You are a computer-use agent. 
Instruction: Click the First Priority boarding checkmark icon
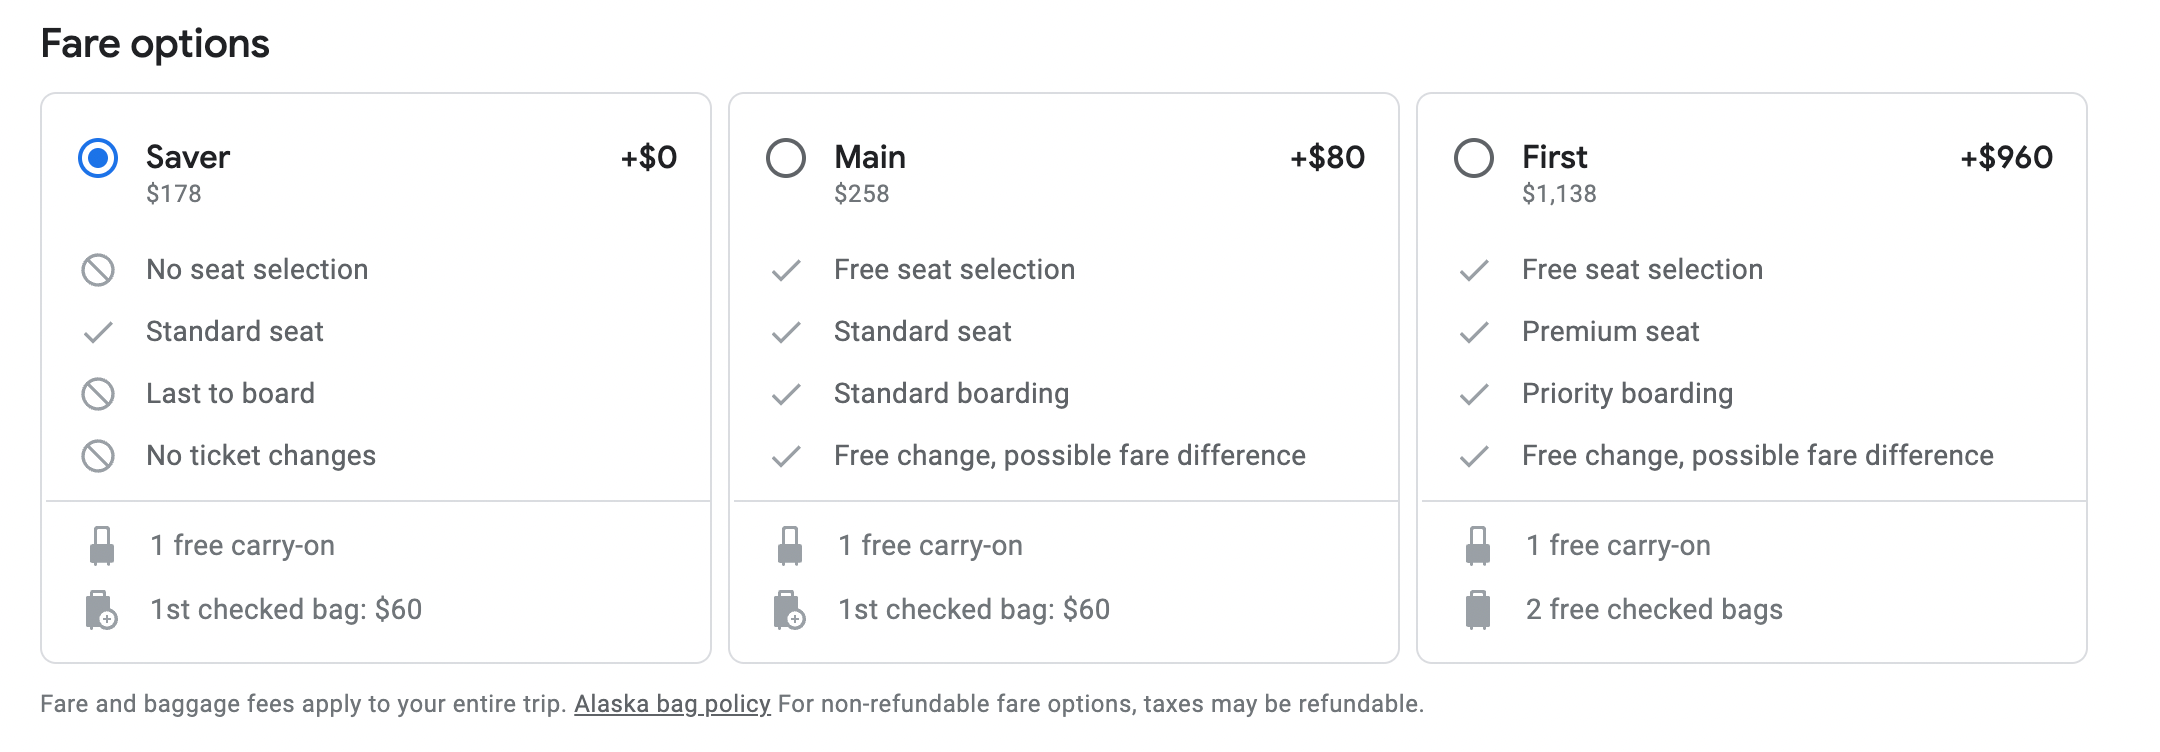point(1474,394)
